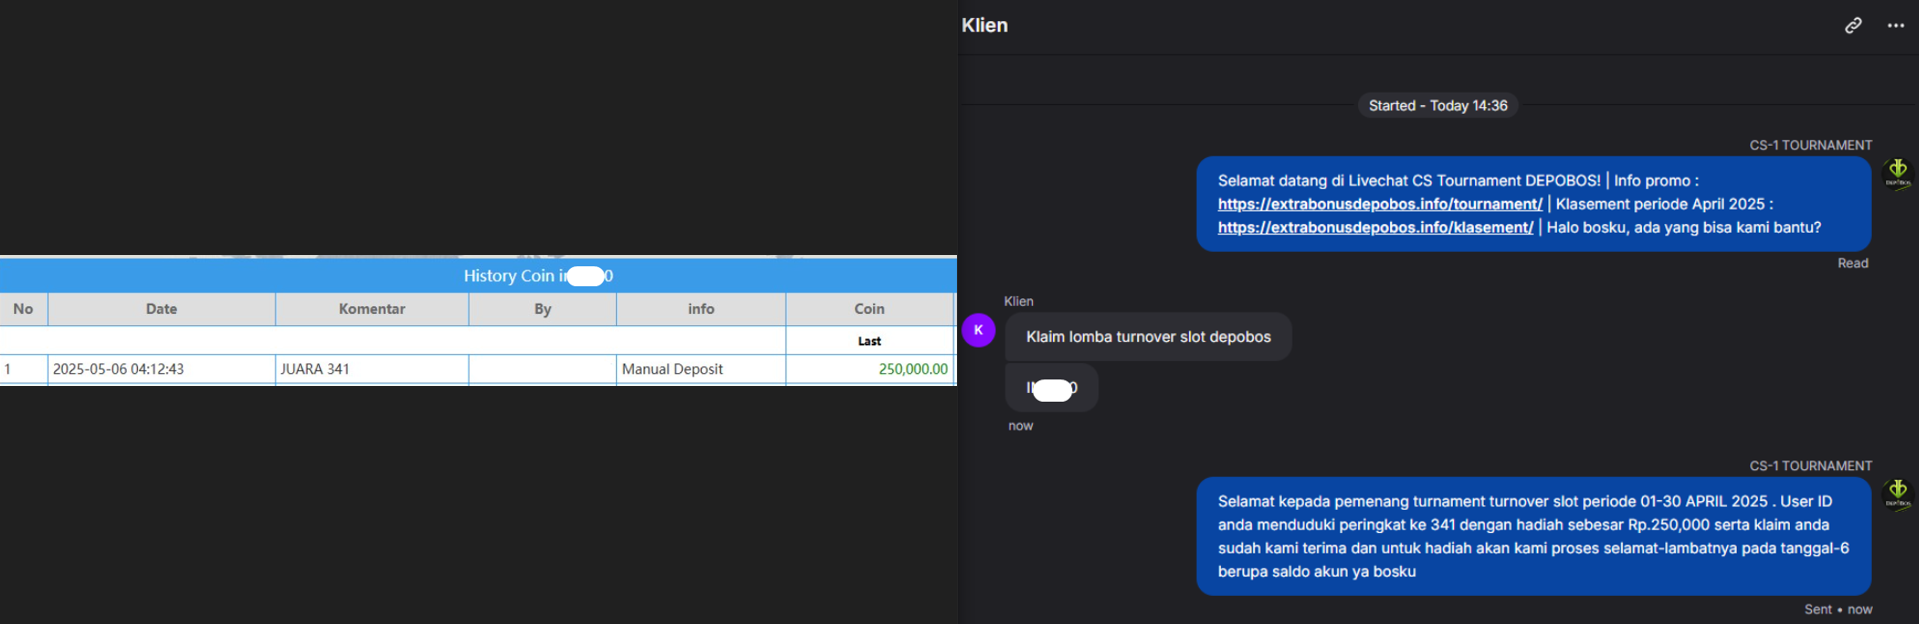Click the redacted user ID chat bubble

[1052, 388]
